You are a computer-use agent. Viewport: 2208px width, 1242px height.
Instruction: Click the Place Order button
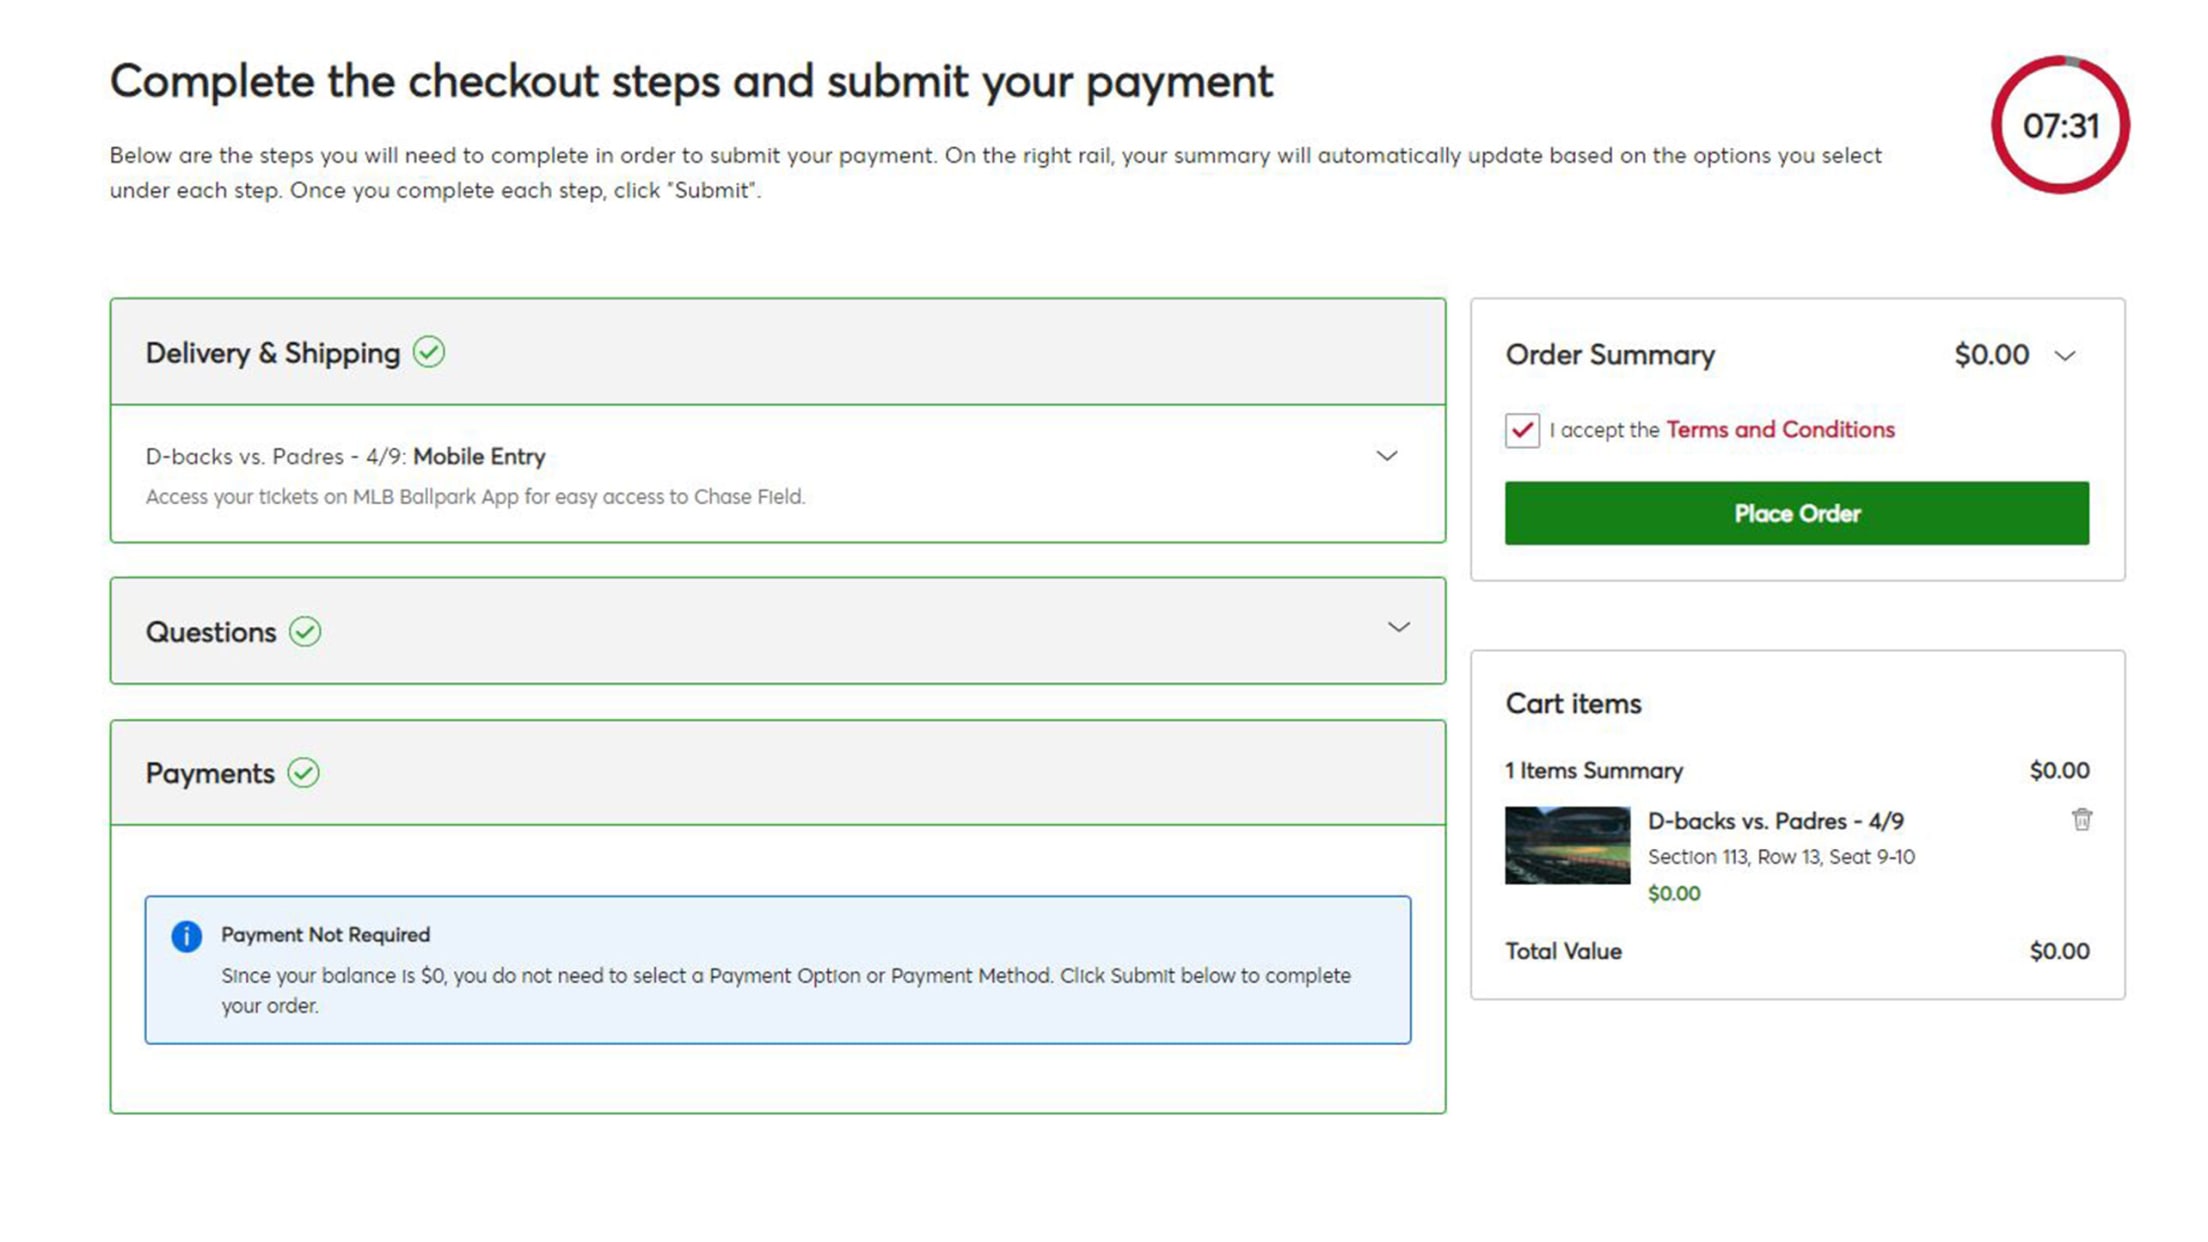(x=1796, y=513)
